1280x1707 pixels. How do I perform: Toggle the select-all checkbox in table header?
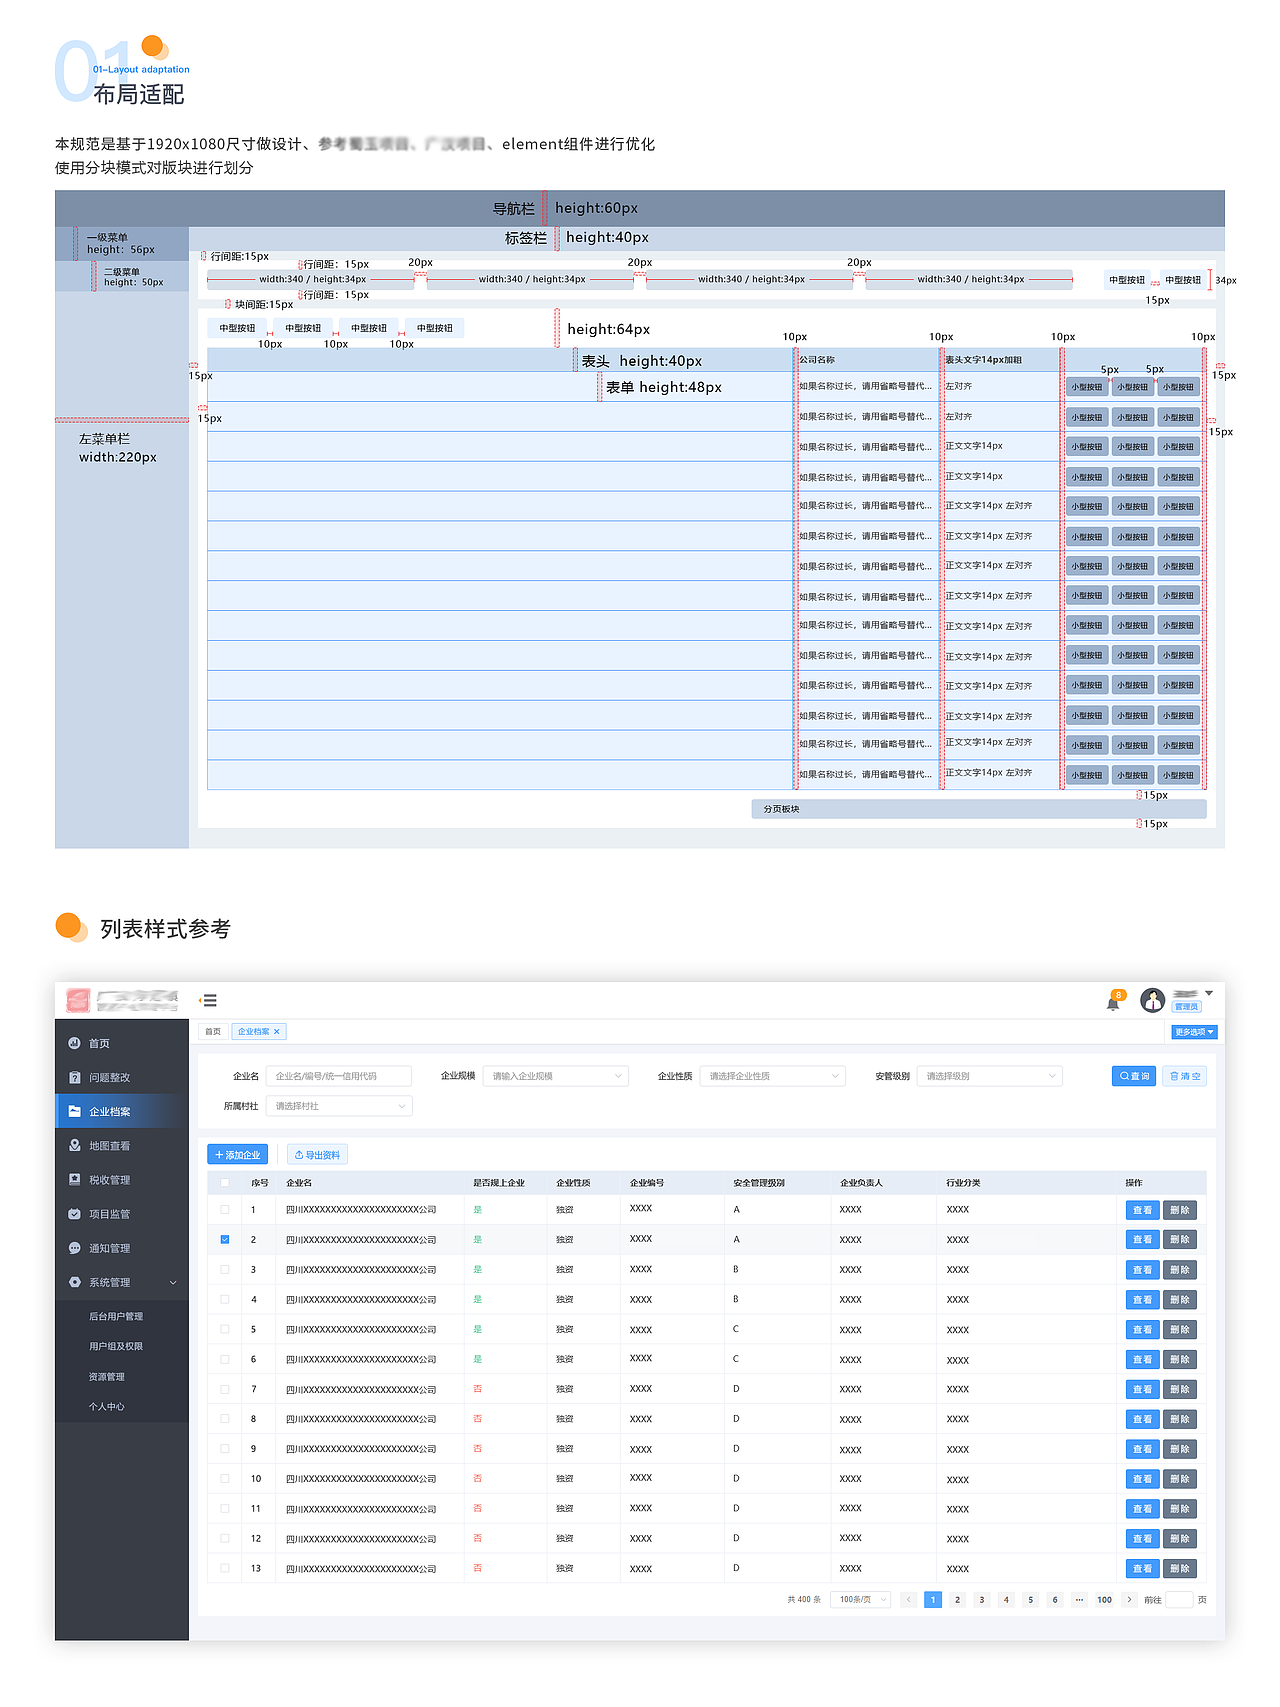point(225,1183)
